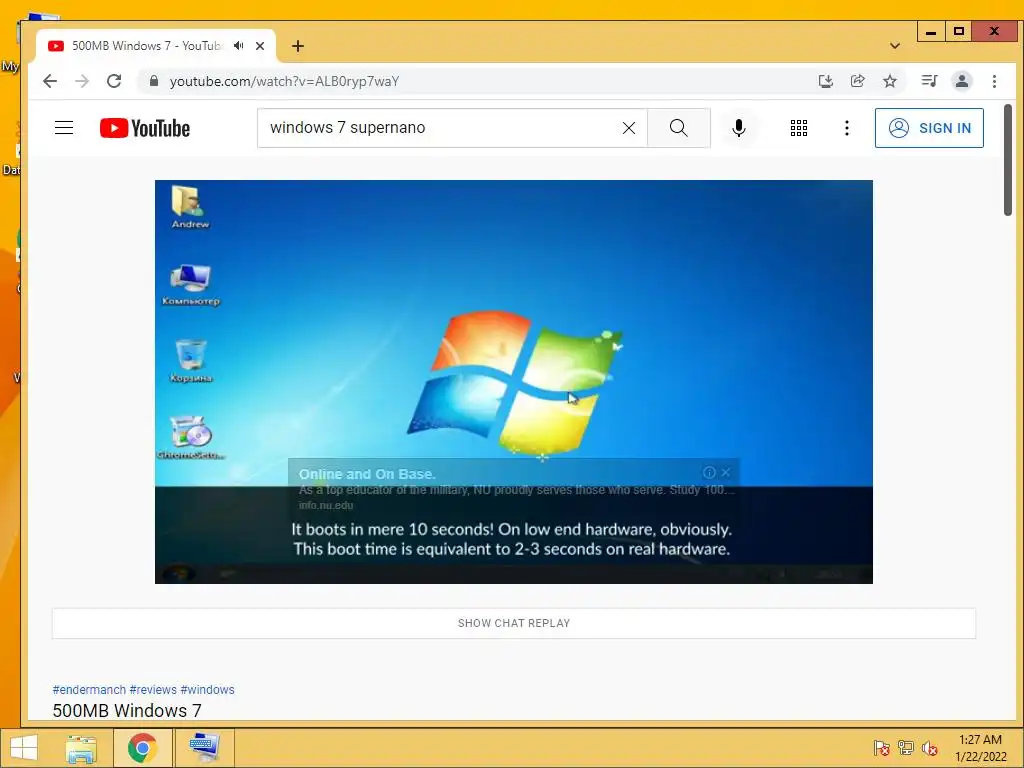Share this page from the address bar

[857, 81]
